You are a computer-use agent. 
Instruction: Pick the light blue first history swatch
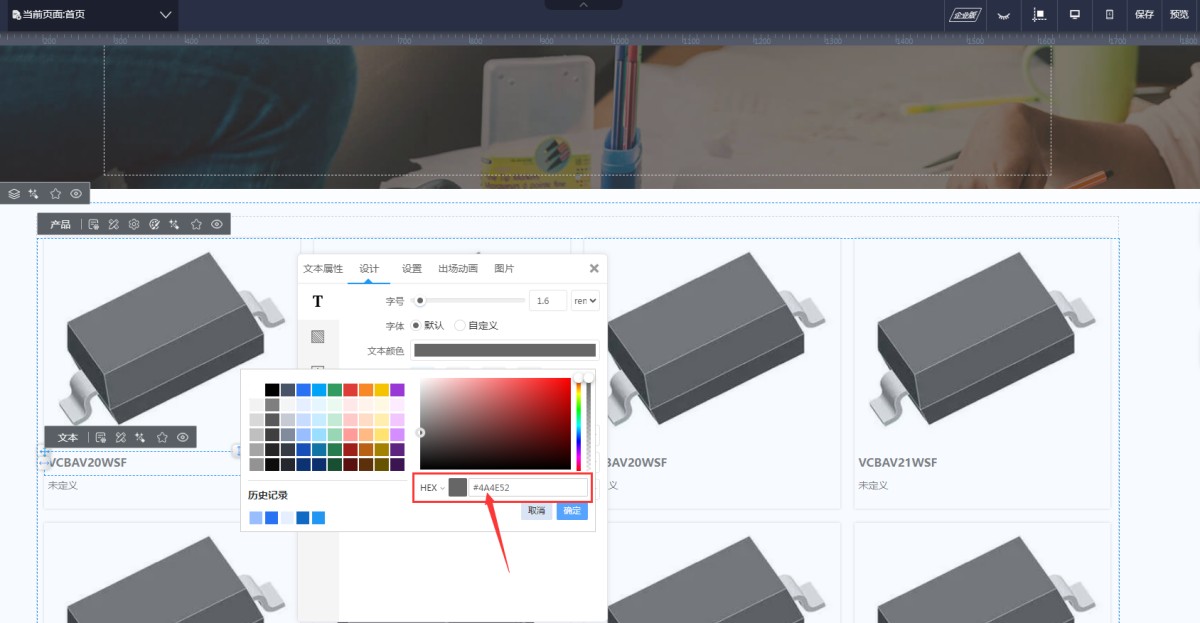coord(256,518)
